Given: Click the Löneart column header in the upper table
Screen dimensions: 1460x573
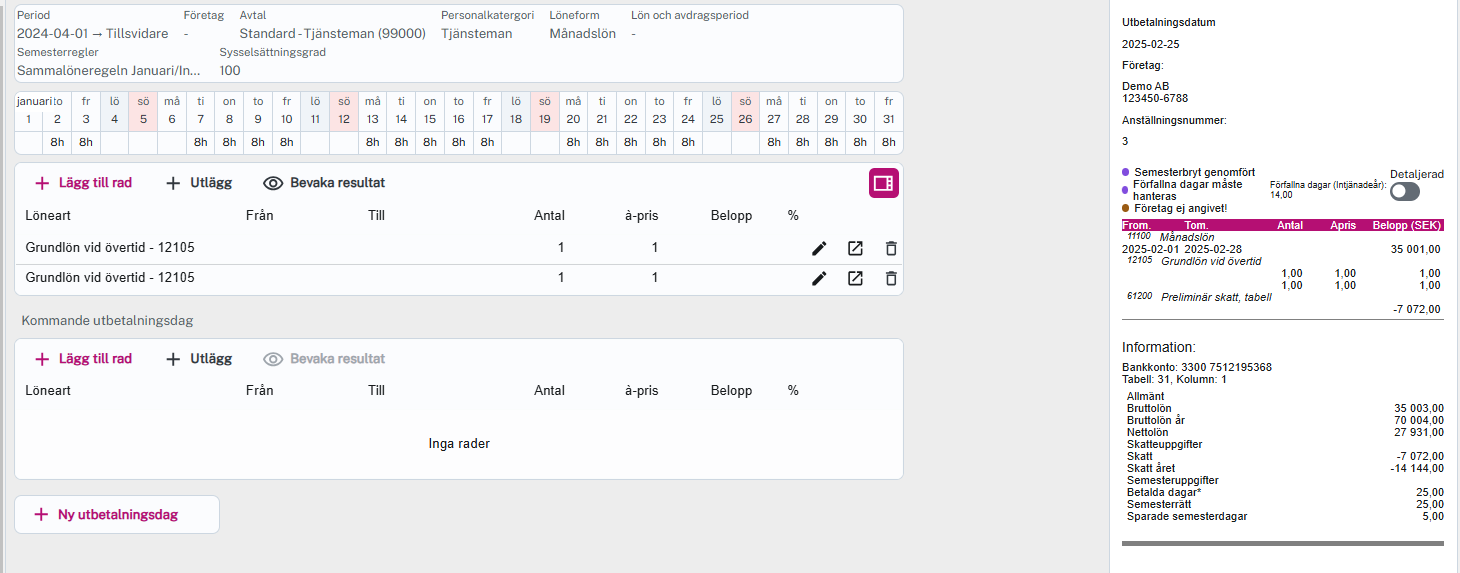Looking at the screenshot, I should click(x=48, y=215).
